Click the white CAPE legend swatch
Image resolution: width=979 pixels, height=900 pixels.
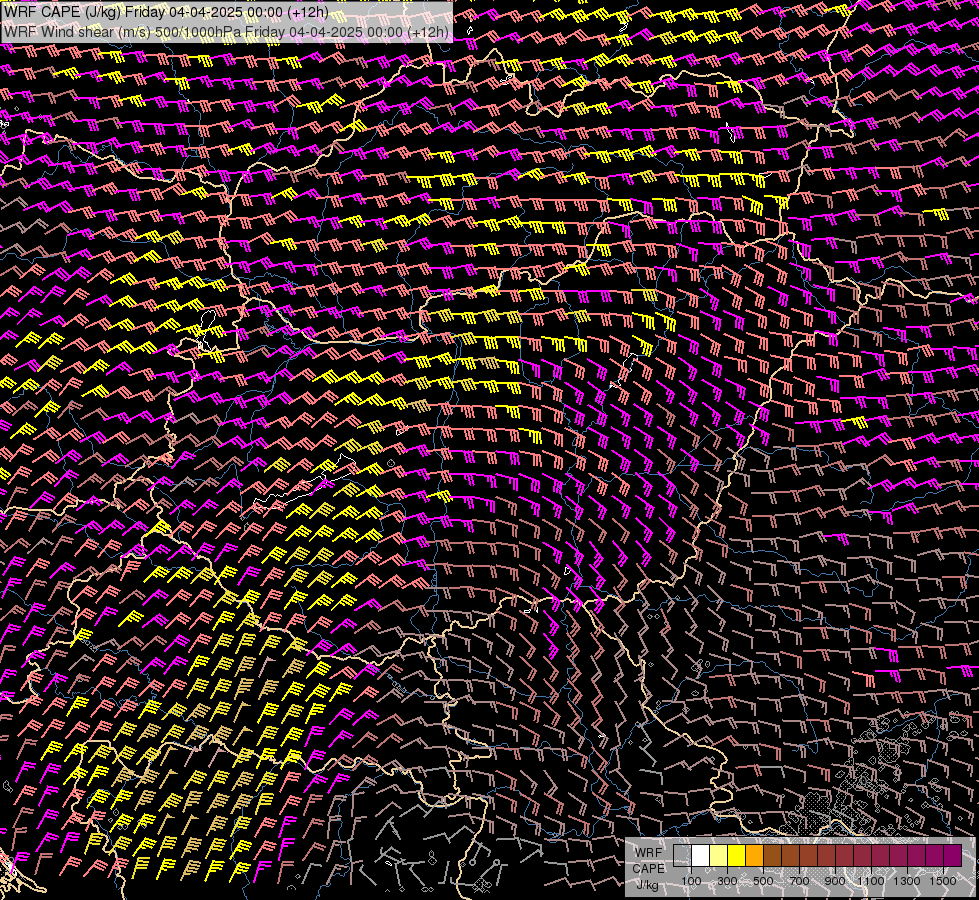(700, 855)
